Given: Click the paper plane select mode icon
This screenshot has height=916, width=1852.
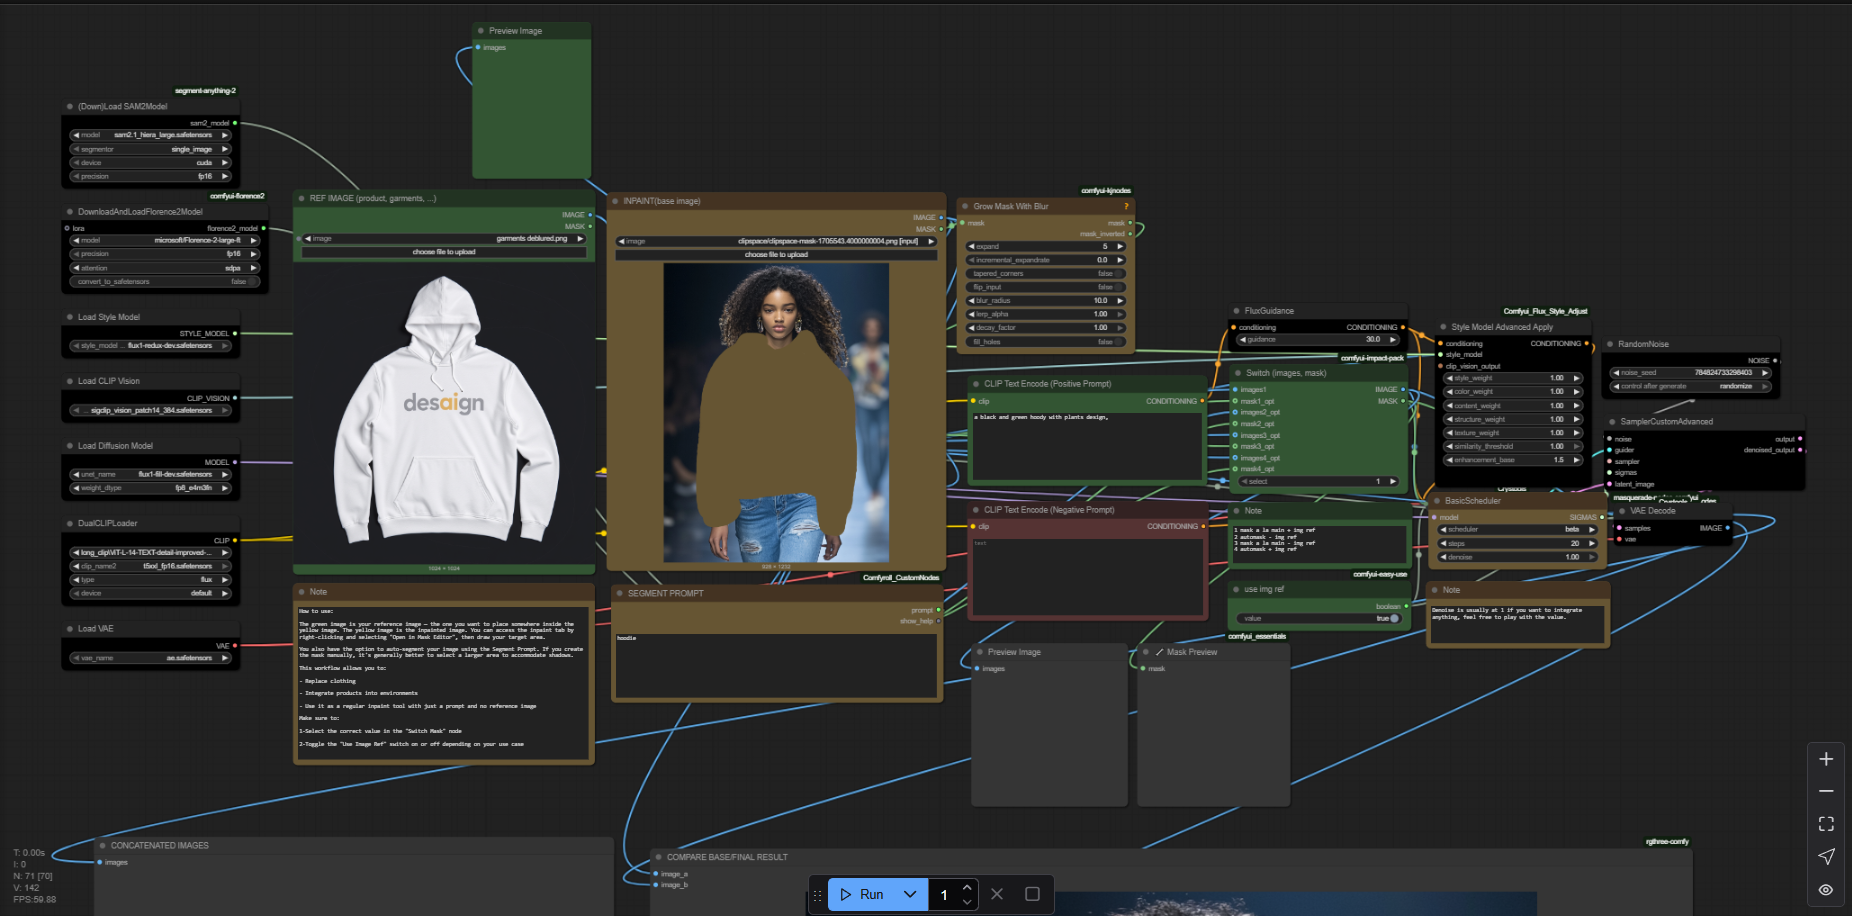Looking at the screenshot, I should pyautogui.click(x=1826, y=856).
